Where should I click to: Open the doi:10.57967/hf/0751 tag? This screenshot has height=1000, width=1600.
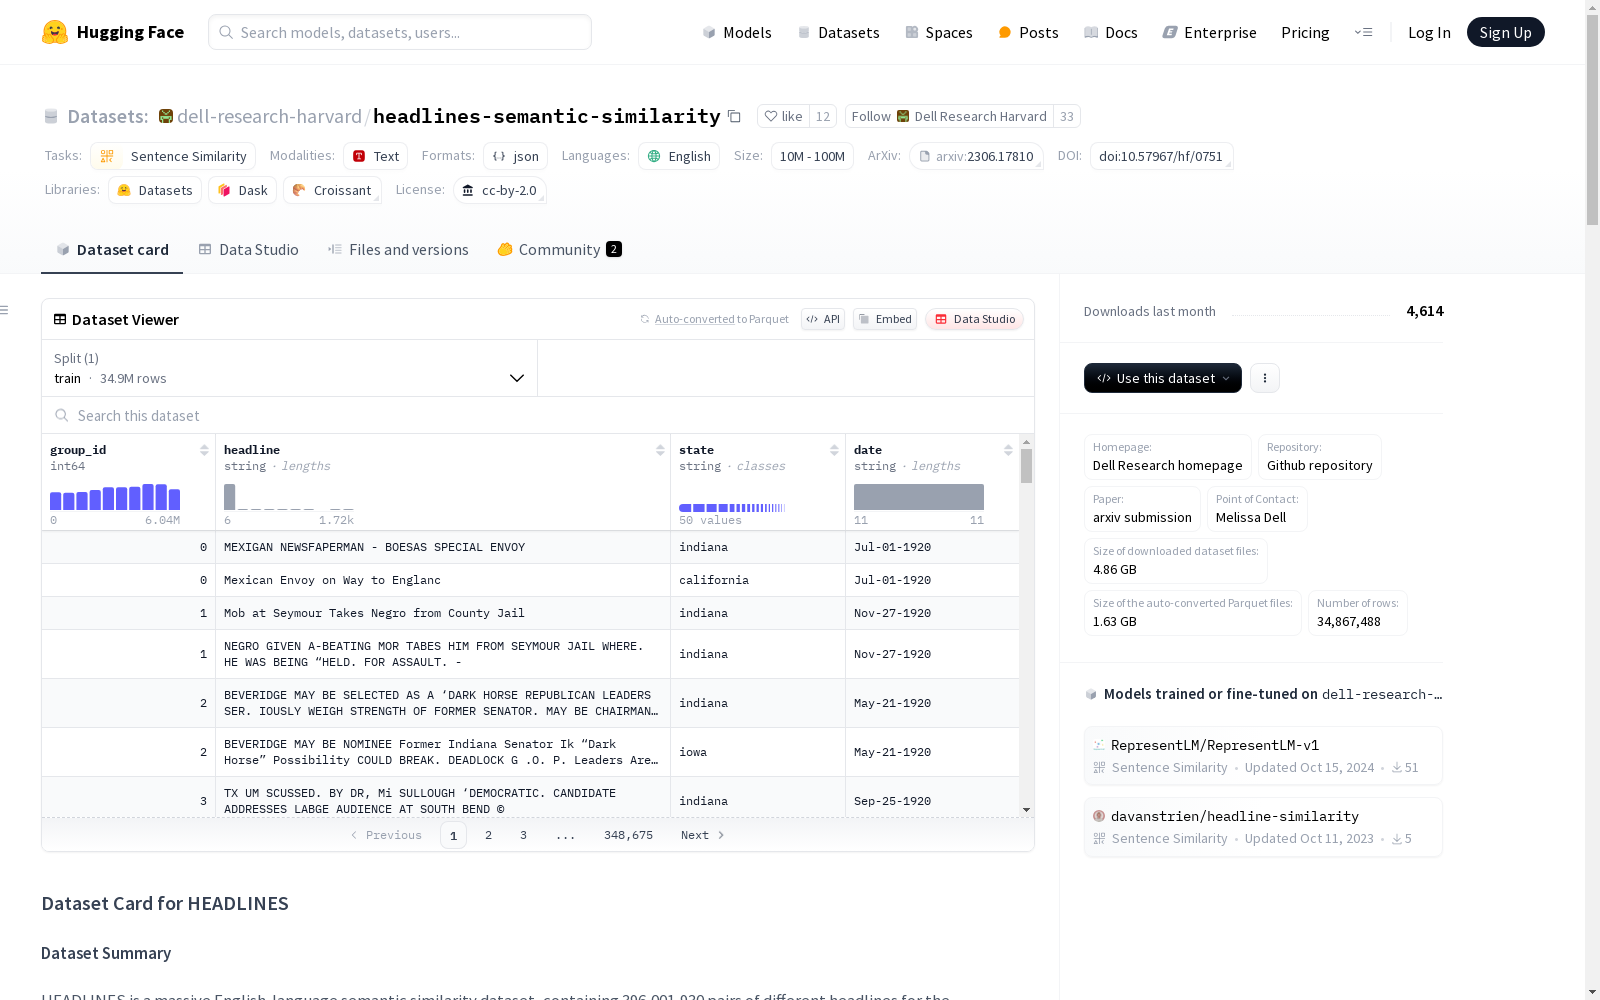[x=1161, y=156]
